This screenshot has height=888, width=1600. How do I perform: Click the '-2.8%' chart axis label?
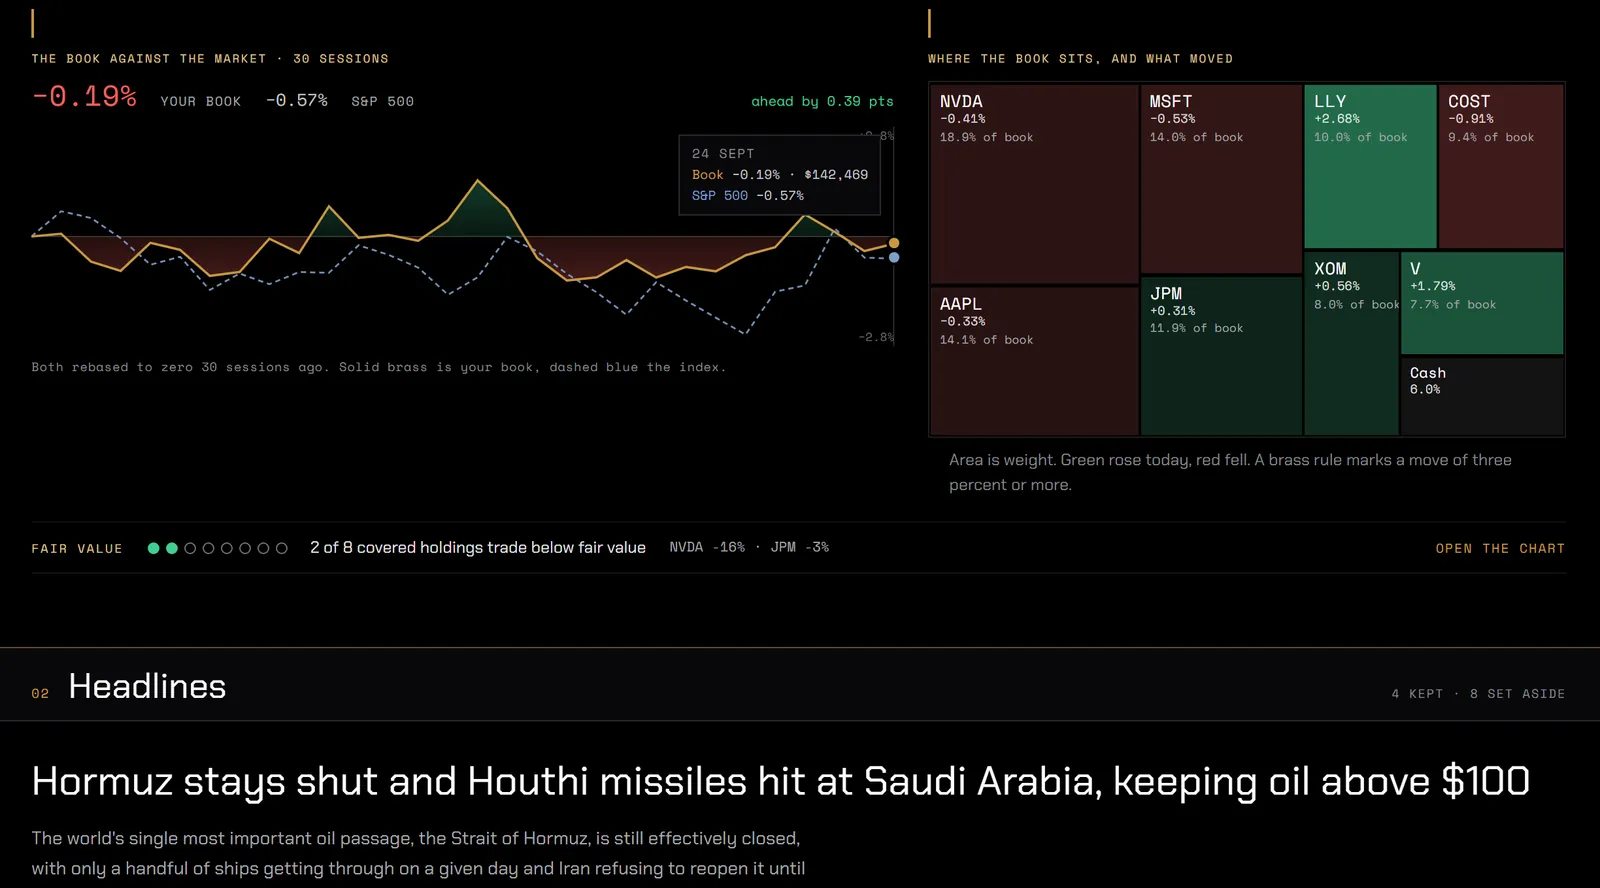point(876,338)
